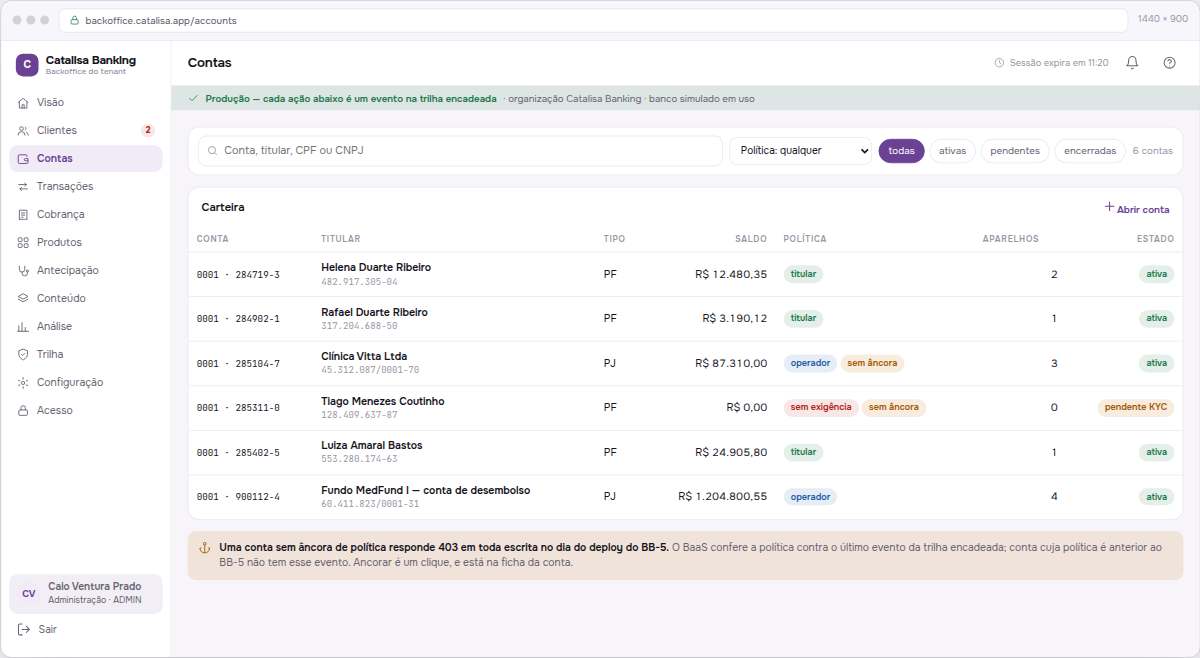The width and height of the screenshot is (1200, 658).
Task: Click the Antecipação icon in sidebar
Action: (x=23, y=271)
